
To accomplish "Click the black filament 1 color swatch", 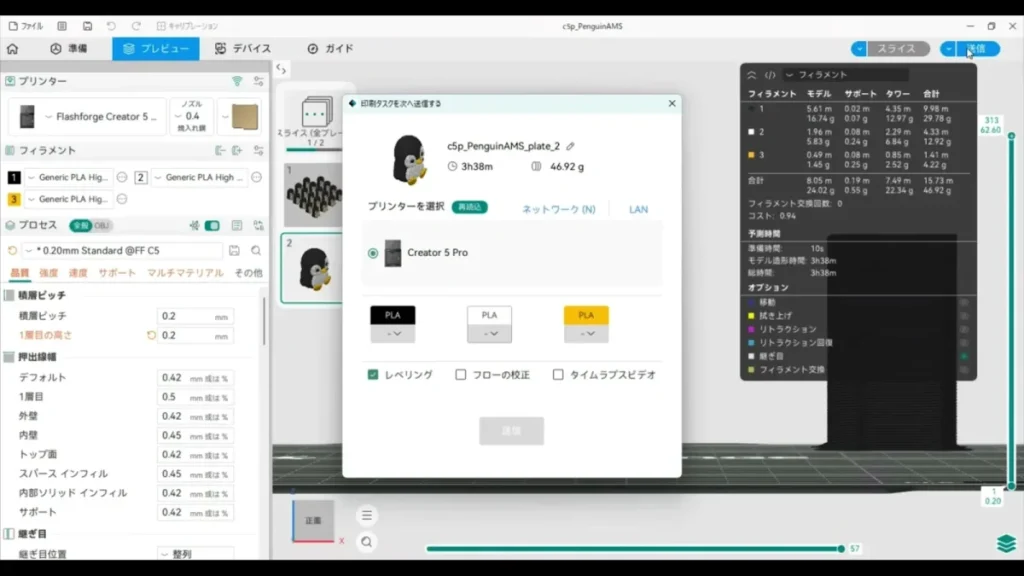I will tap(14, 178).
